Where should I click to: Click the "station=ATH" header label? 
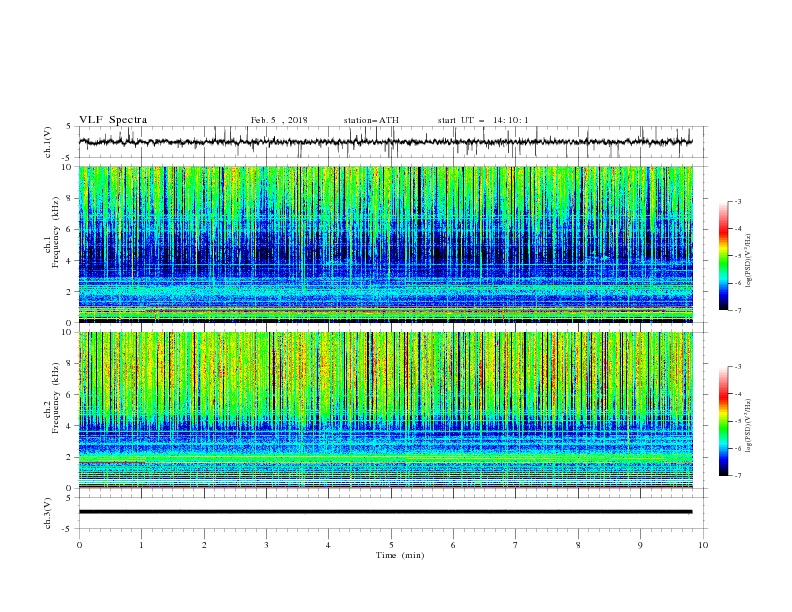371,120
